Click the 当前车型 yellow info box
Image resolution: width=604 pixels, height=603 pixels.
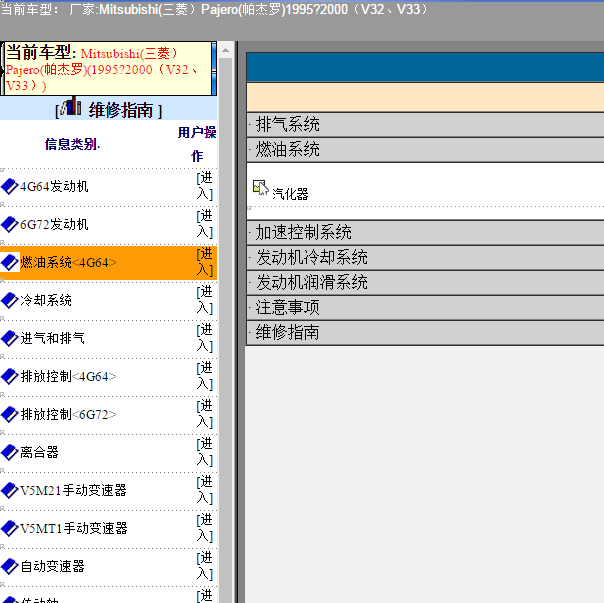pyautogui.click(x=108, y=69)
